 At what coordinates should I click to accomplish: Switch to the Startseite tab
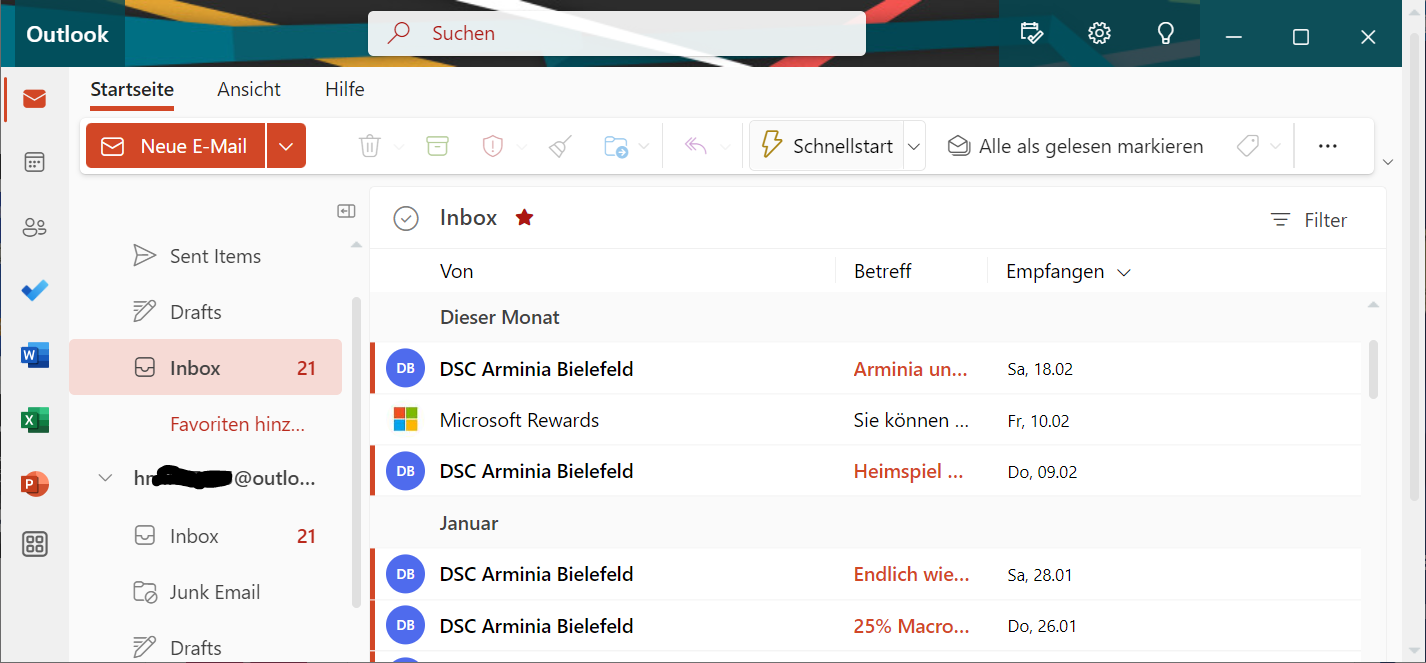tap(132, 90)
